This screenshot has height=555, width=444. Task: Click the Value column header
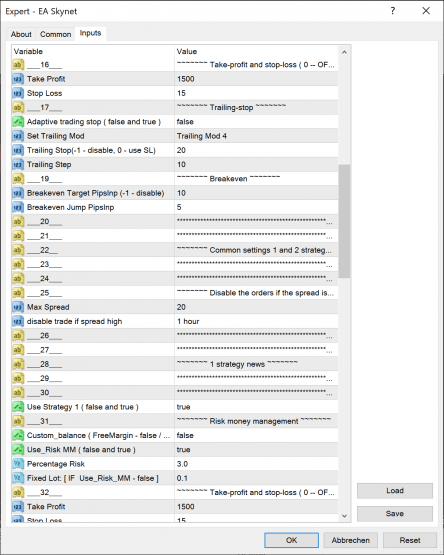[x=256, y=52]
